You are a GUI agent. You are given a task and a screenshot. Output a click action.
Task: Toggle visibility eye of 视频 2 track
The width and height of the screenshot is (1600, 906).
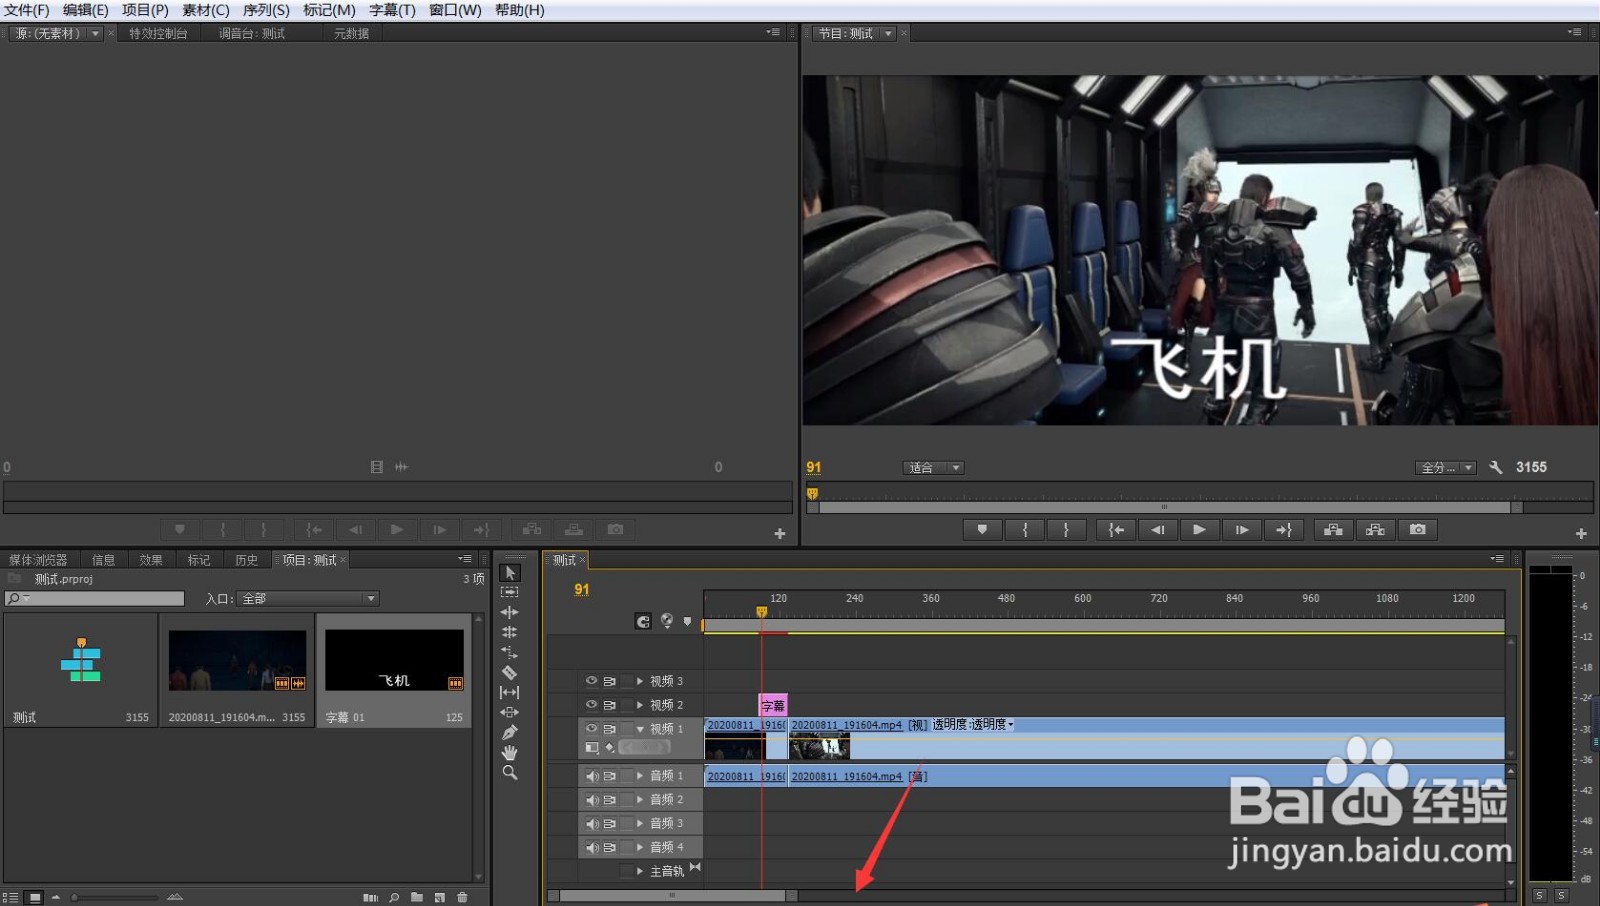click(x=591, y=705)
